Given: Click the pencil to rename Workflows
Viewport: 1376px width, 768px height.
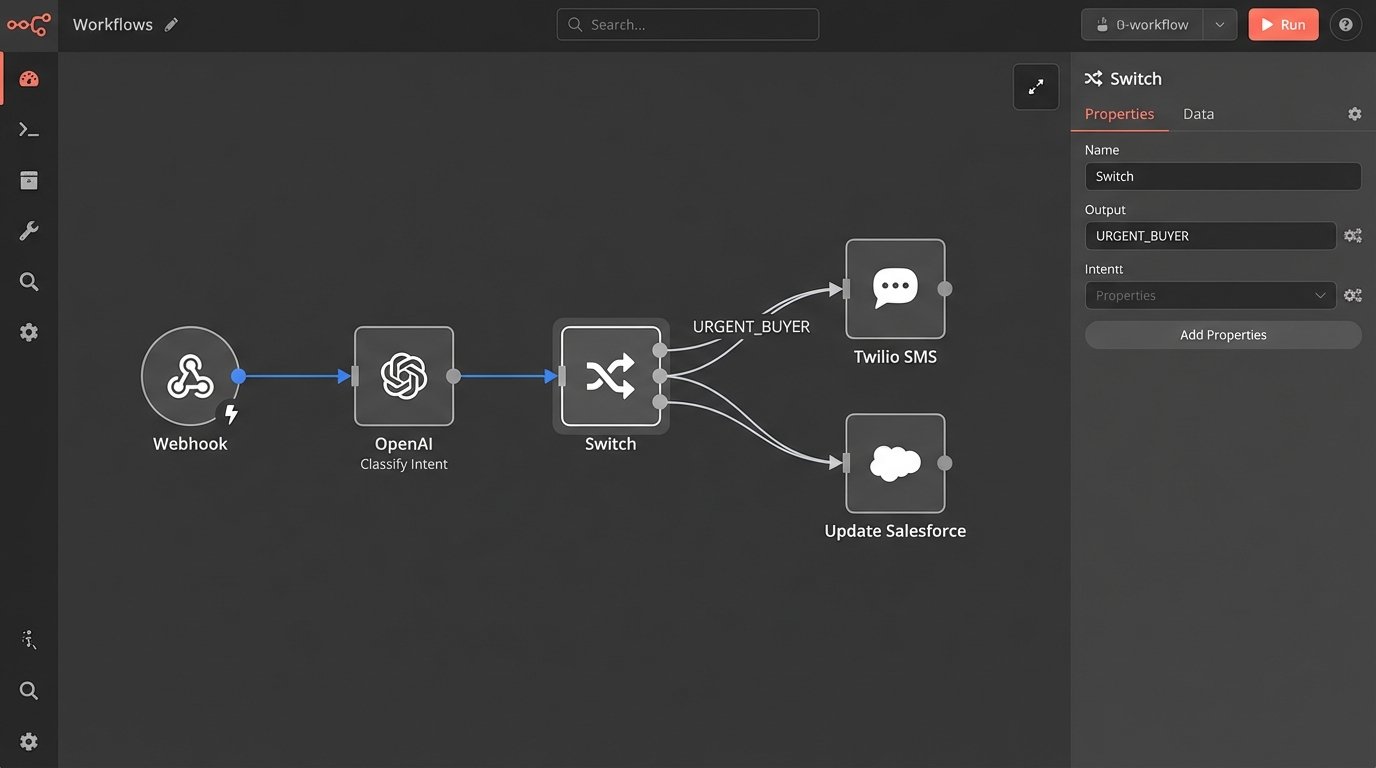Looking at the screenshot, I should [172, 25].
